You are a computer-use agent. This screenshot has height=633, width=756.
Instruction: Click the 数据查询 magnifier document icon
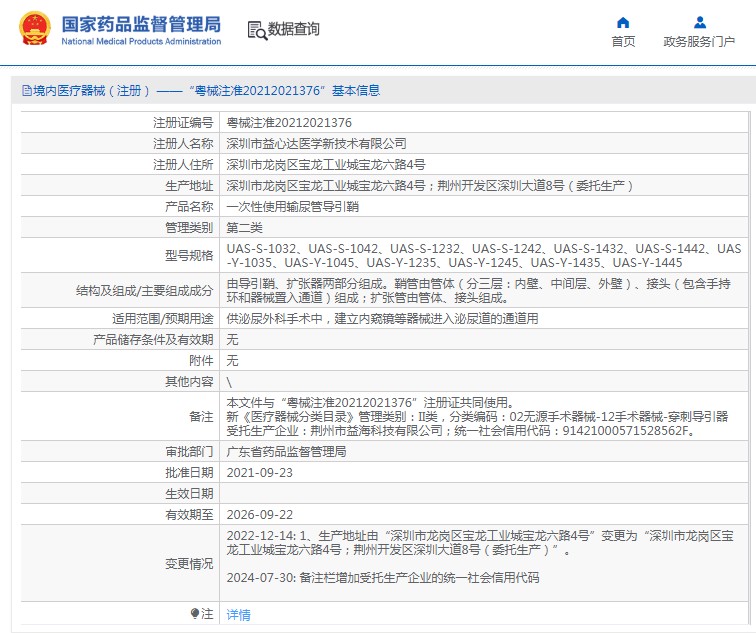(x=256, y=30)
